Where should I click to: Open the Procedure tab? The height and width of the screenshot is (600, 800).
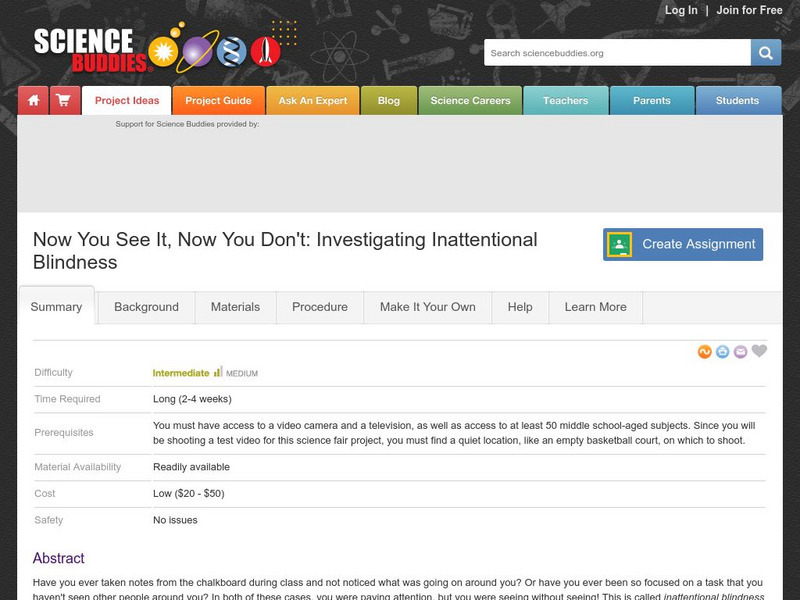319,307
